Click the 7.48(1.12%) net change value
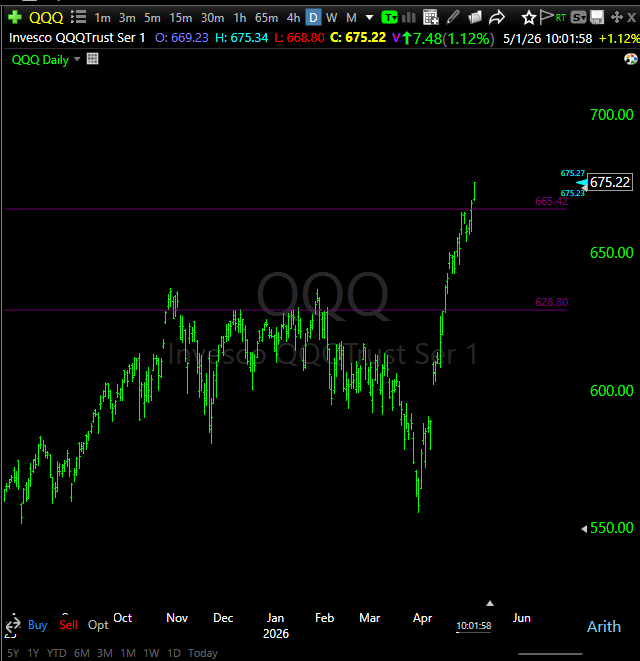Viewport: 640px width, 661px height. 453,39
